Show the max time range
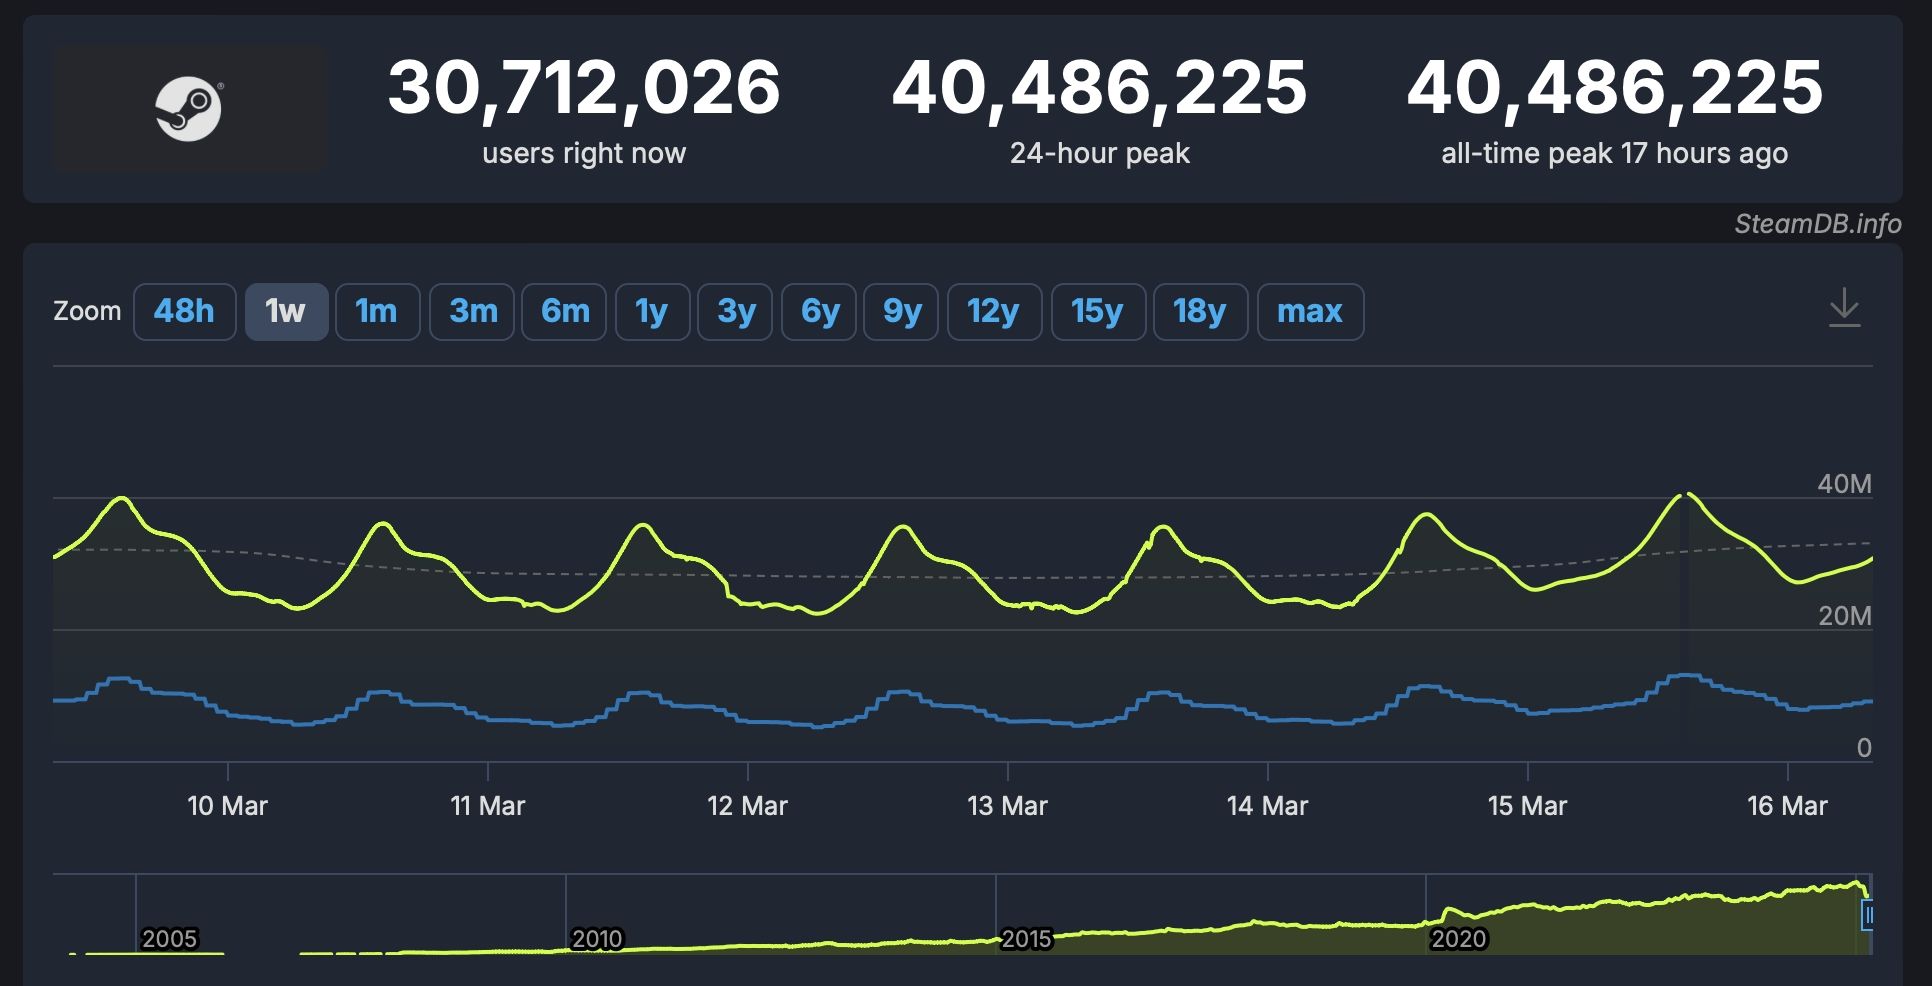Image resolution: width=1932 pixels, height=986 pixels. [1310, 312]
